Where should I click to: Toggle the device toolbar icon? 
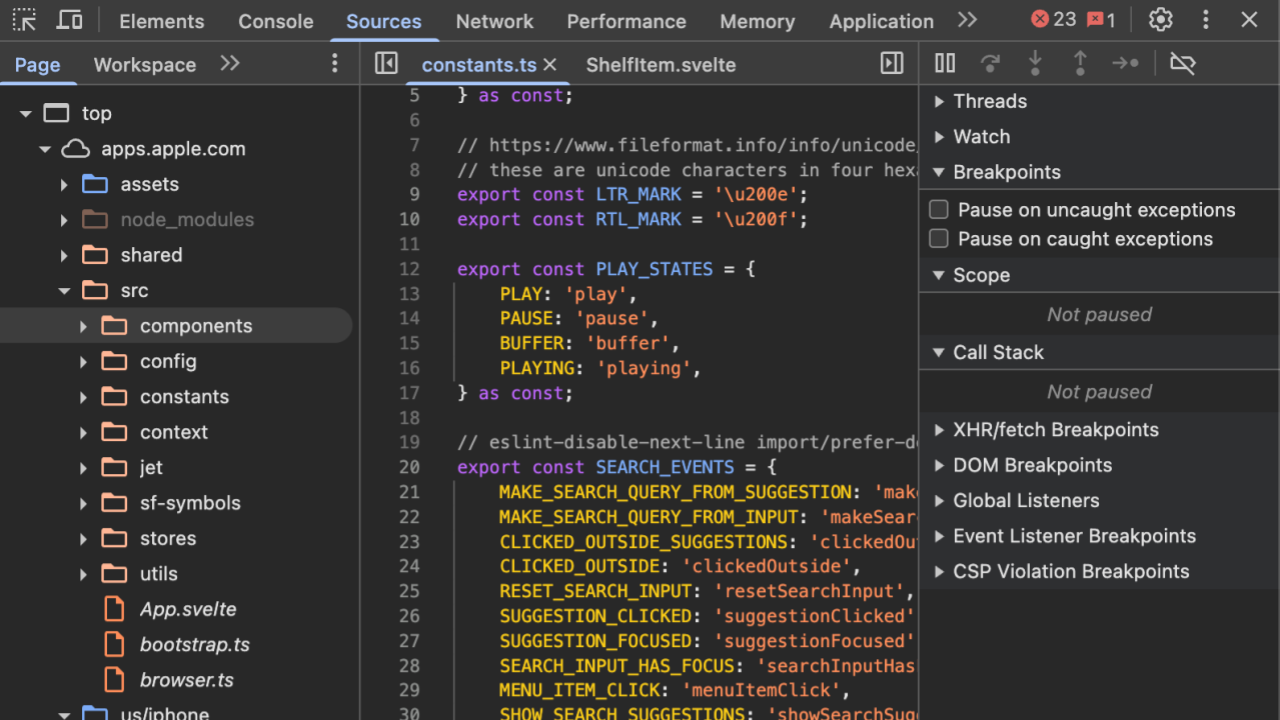[69, 20]
